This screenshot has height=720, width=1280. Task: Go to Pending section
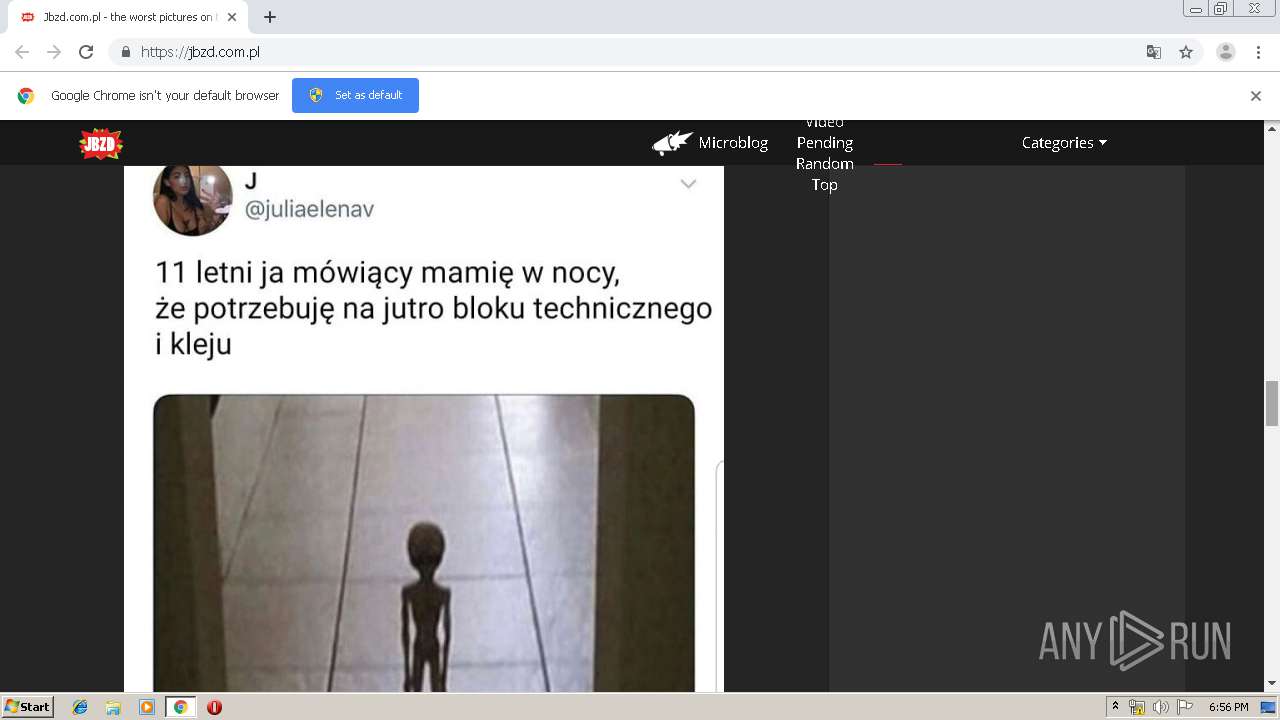click(x=825, y=143)
